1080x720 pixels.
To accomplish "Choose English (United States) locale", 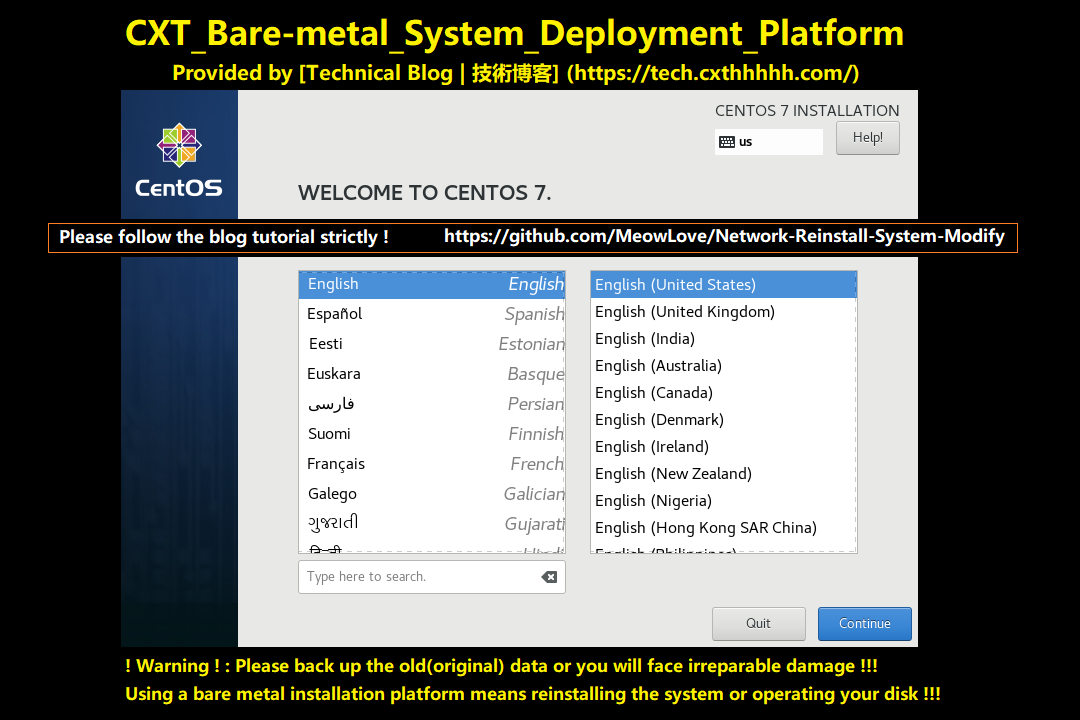I will tap(723, 285).
